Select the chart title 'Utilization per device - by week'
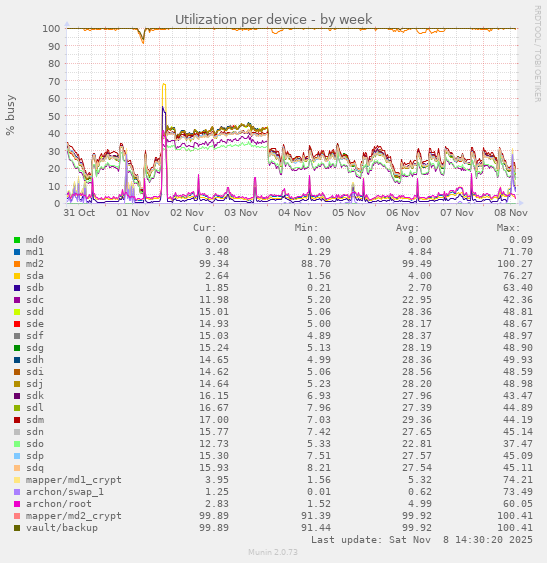The width and height of the screenshot is (547, 563). click(x=273, y=19)
